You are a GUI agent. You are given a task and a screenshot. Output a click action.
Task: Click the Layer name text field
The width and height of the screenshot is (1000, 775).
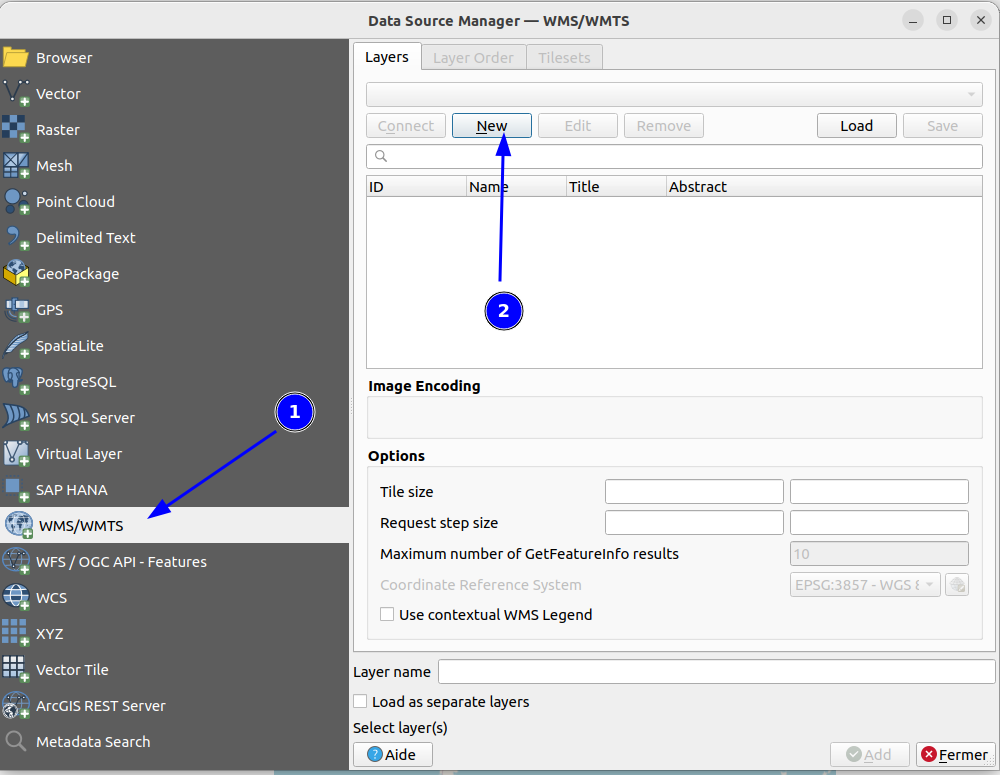717,672
